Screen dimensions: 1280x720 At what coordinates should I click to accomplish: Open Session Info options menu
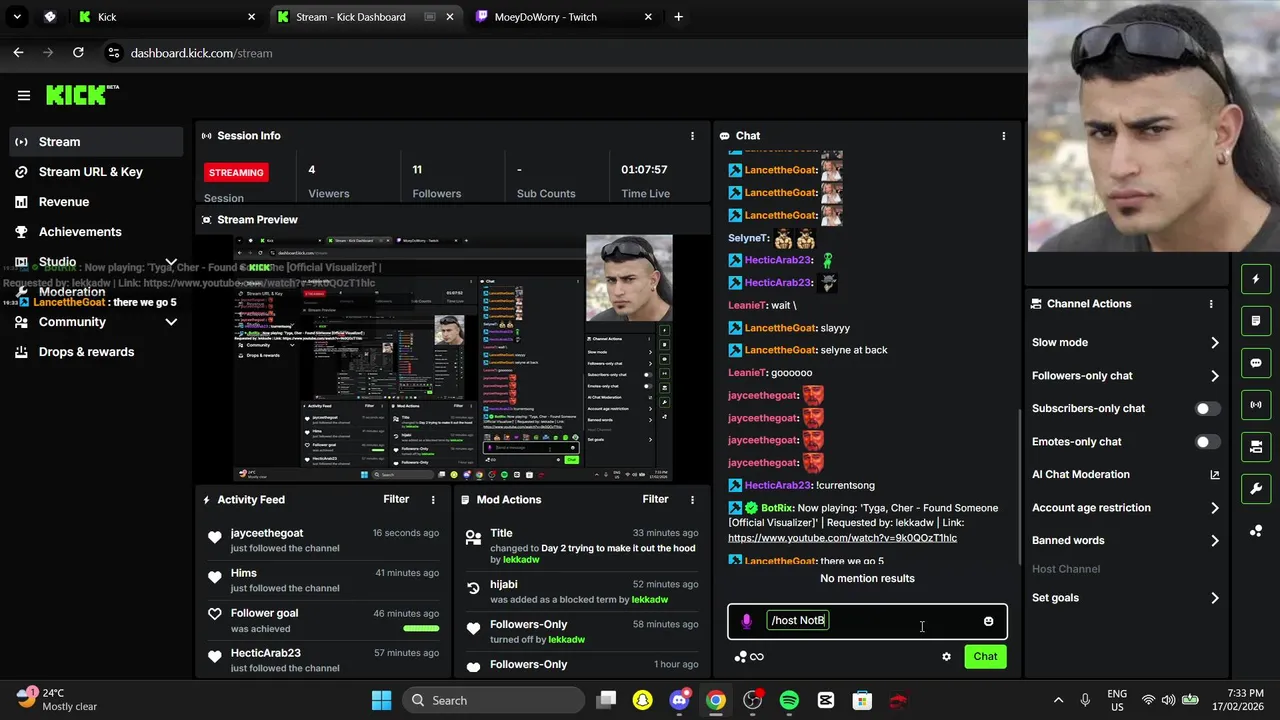692,136
